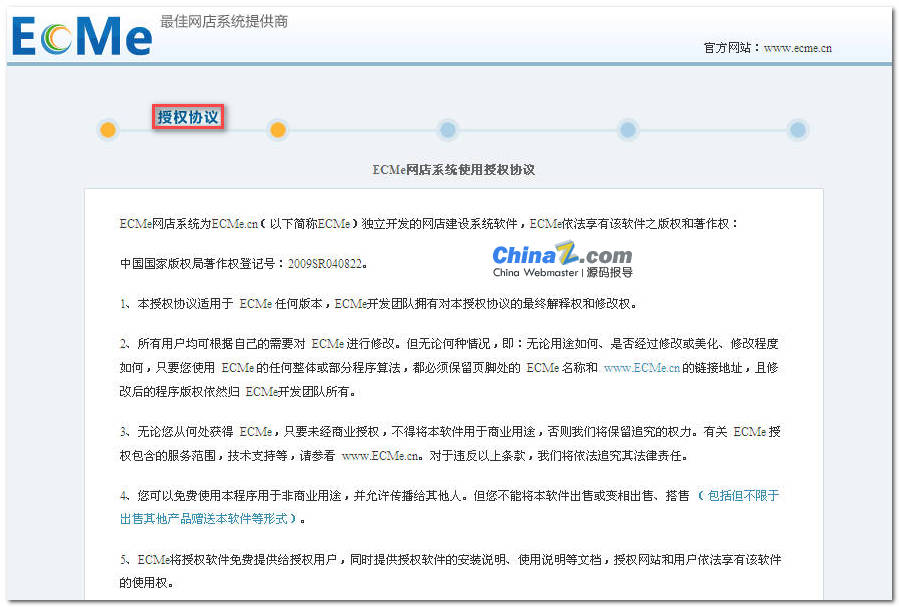Select the second orange step dot
This screenshot has height=607, width=899.
(x=277, y=130)
